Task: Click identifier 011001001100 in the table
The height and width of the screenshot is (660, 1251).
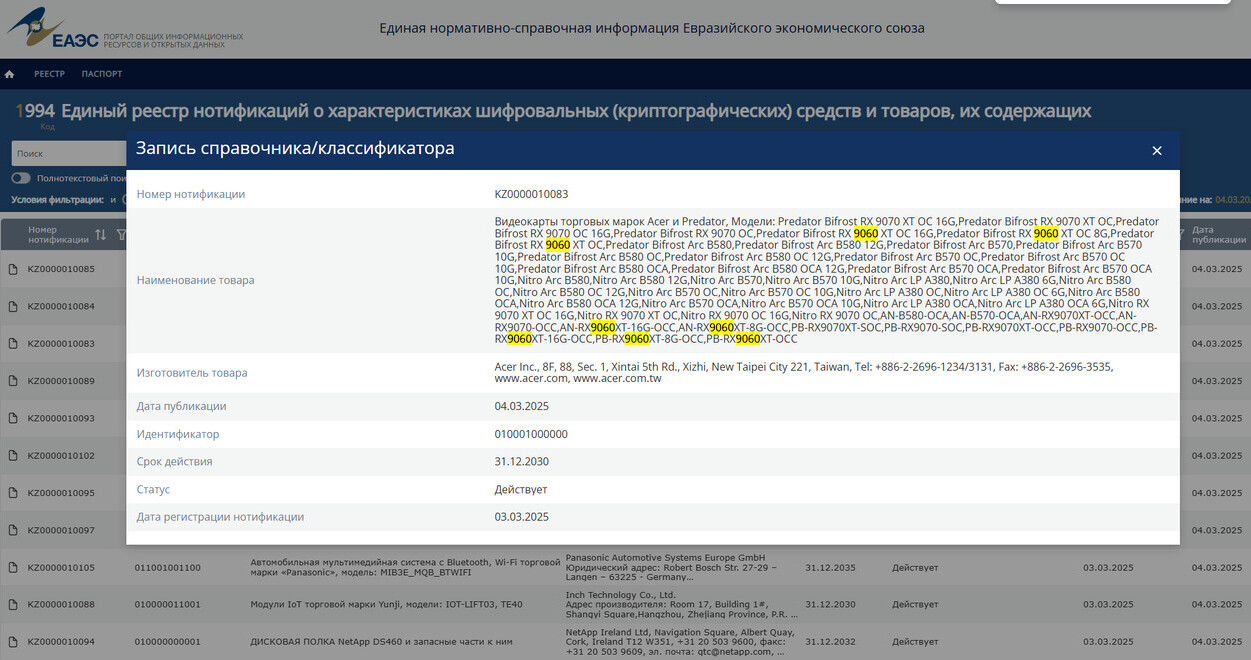Action: pyautogui.click(x=168, y=567)
